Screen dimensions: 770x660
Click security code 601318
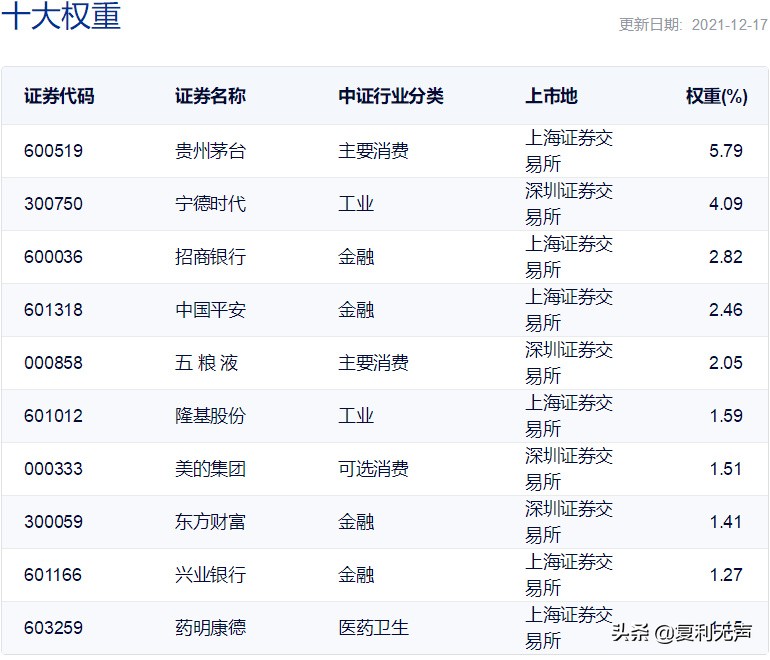(54, 310)
